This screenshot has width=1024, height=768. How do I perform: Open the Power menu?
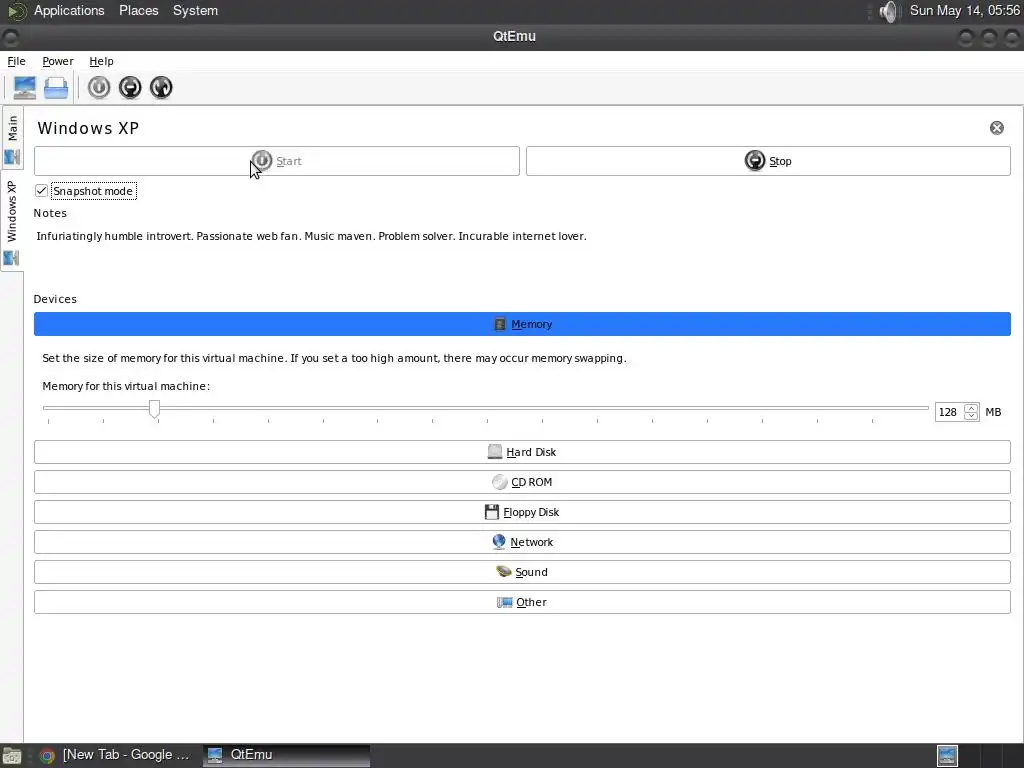coord(57,61)
